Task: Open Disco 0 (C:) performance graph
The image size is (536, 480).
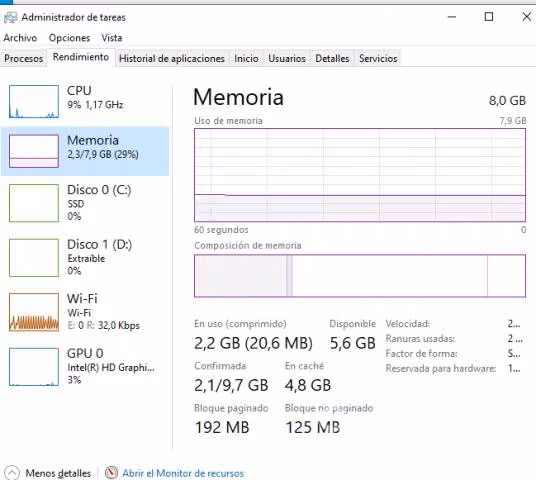Action: coord(34,203)
